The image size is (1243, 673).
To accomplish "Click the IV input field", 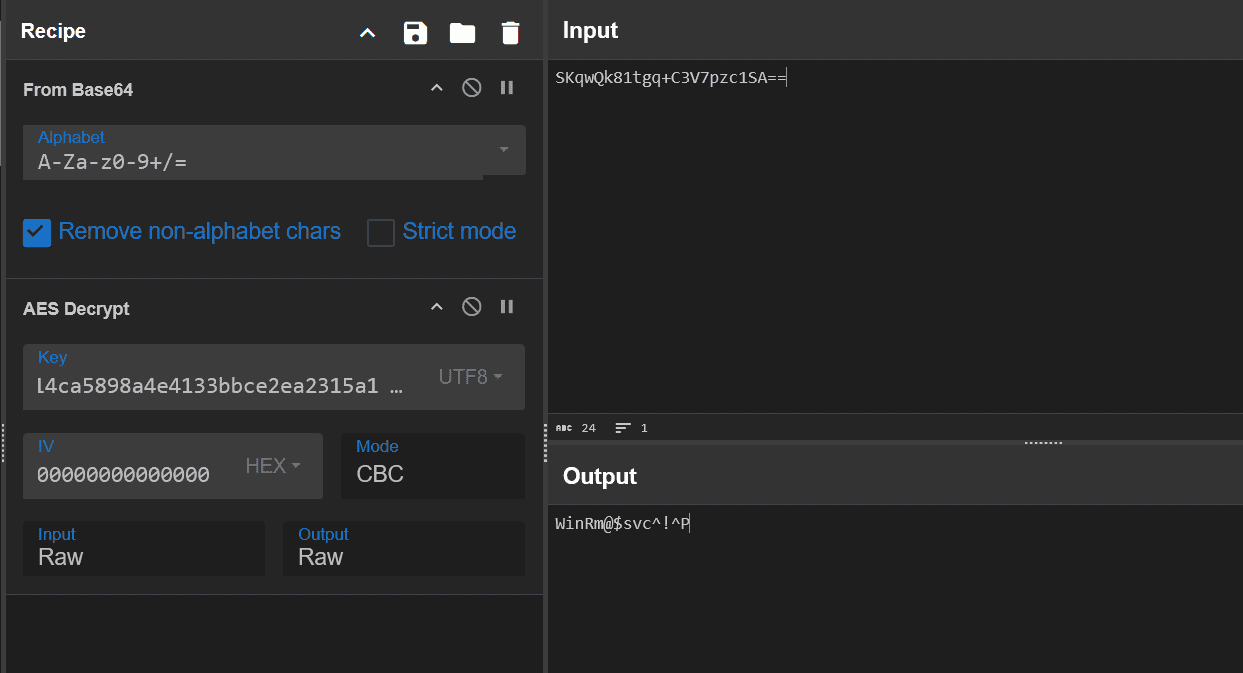I will coord(125,474).
